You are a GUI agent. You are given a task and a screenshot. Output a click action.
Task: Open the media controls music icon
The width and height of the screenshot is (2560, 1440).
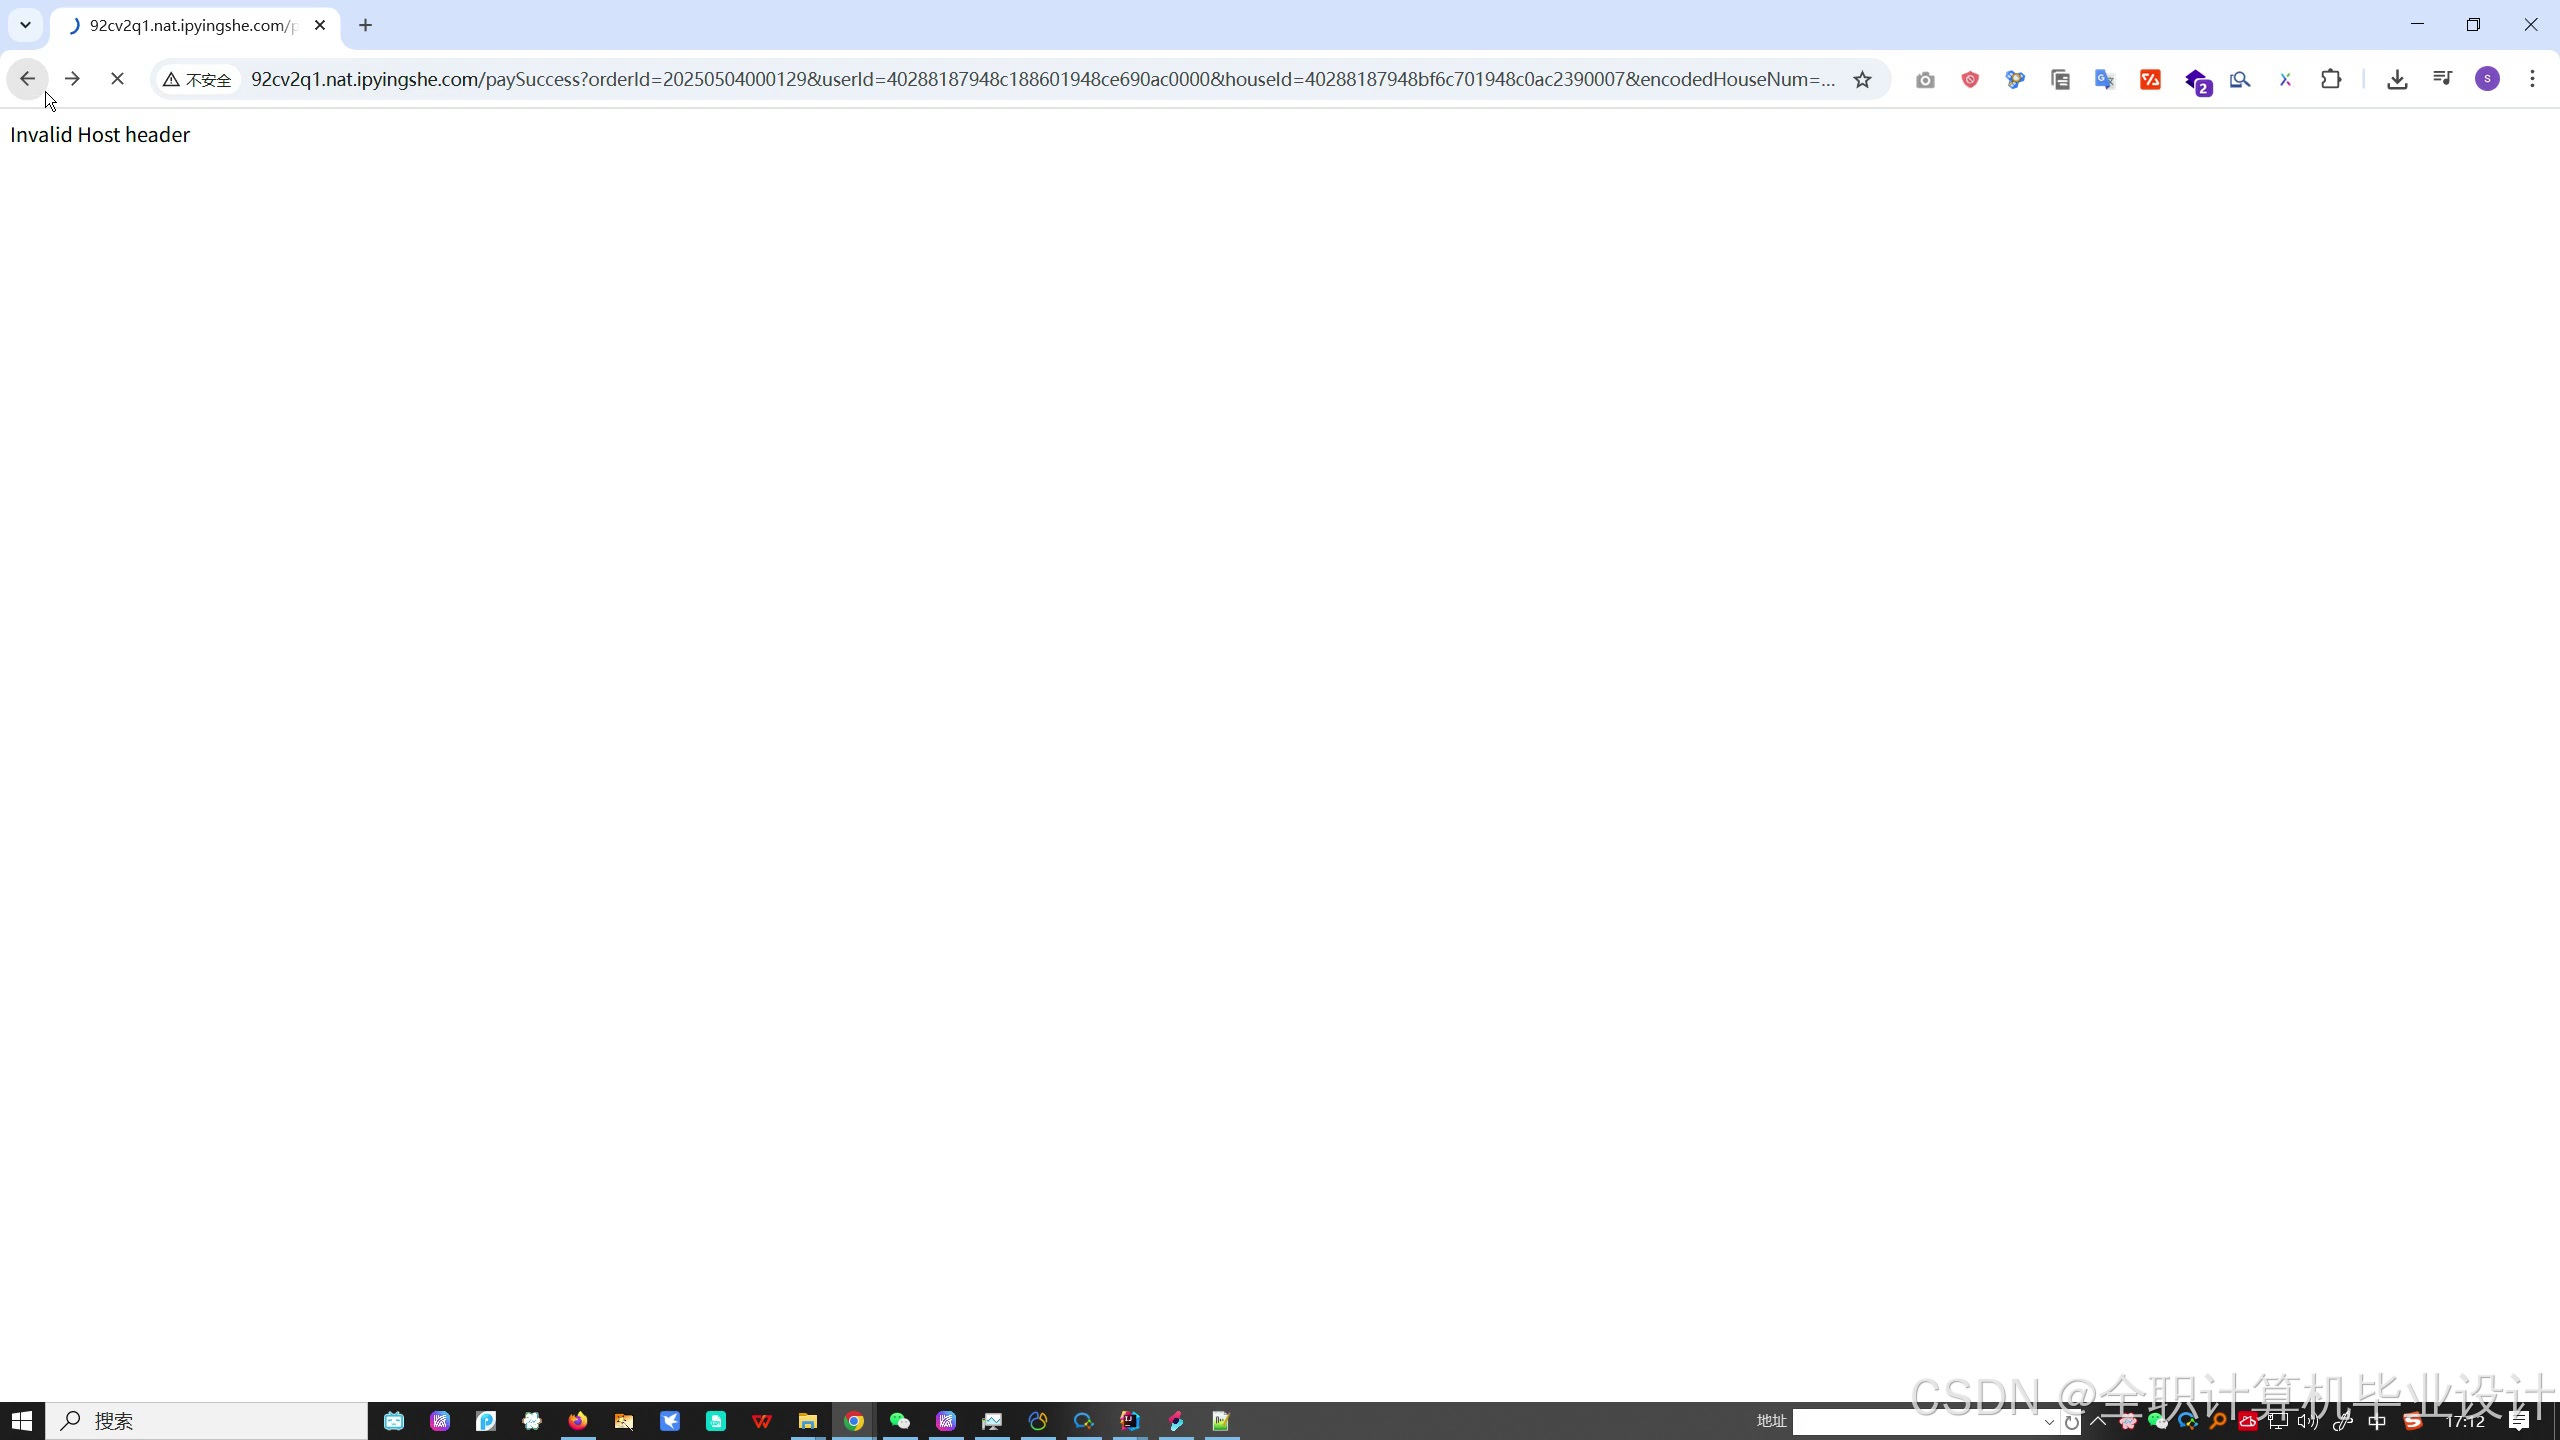tap(2442, 80)
